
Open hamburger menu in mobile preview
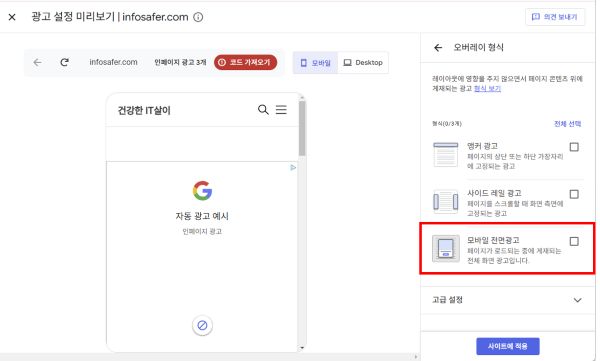281,109
